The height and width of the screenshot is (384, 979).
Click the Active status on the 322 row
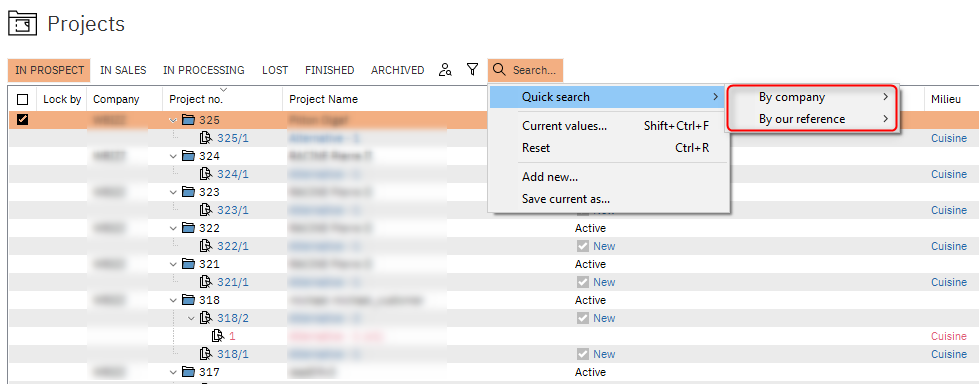click(x=590, y=228)
